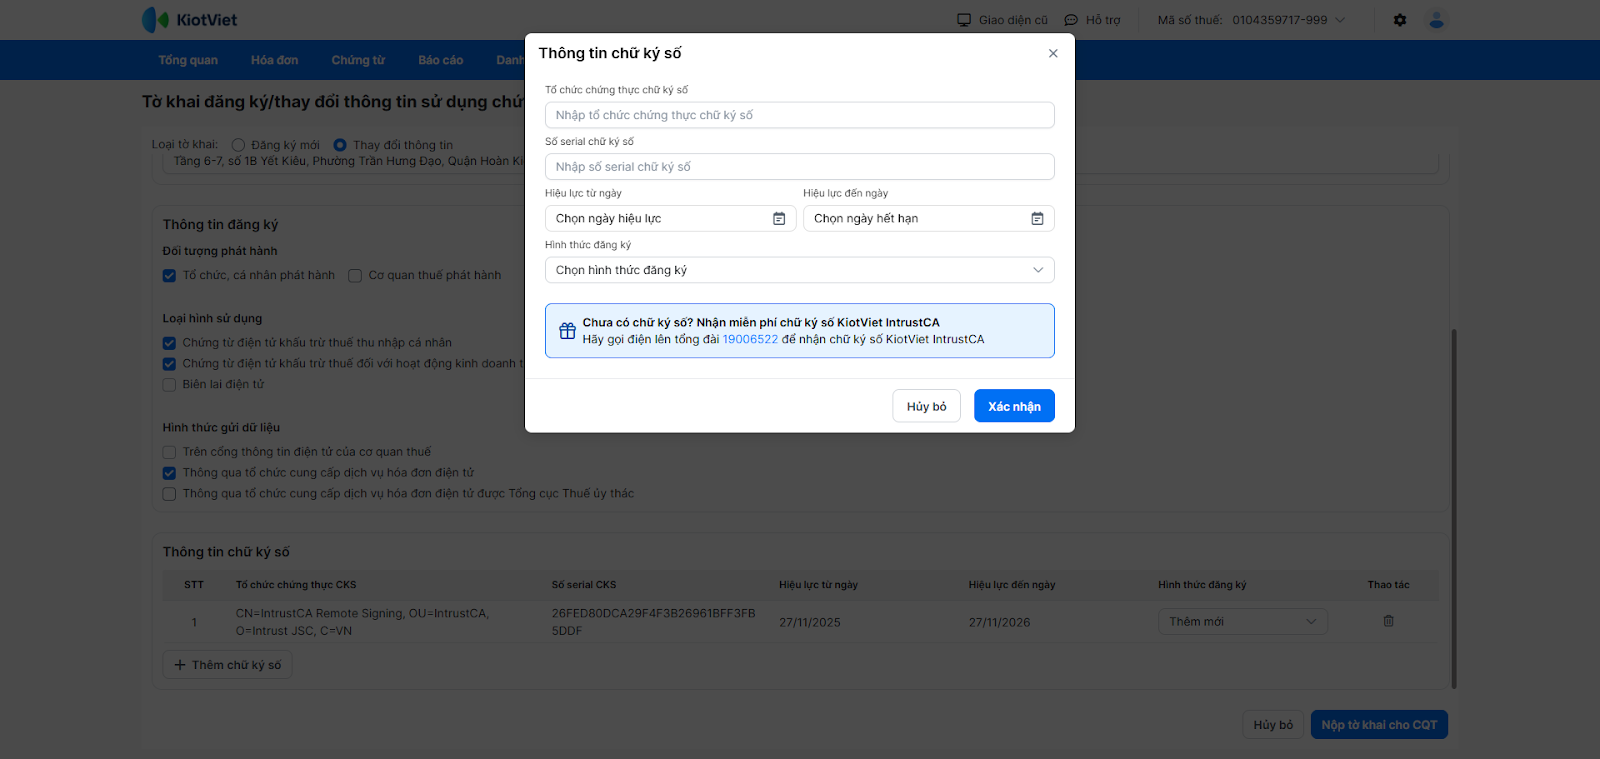Go to the "Báo cáo" menu tab

click(440, 60)
